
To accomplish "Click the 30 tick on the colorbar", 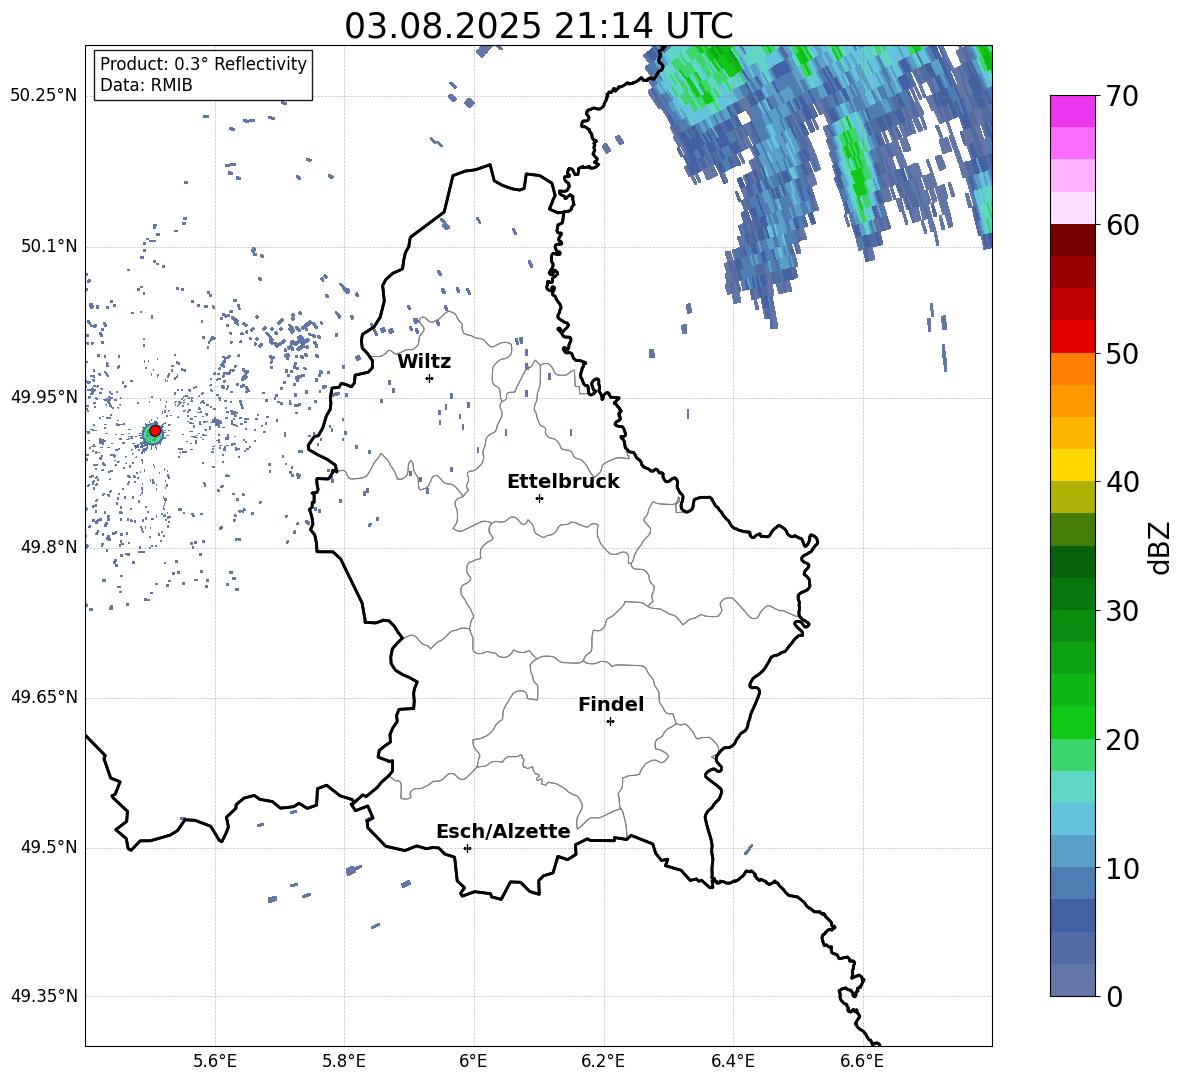I will [1122, 611].
